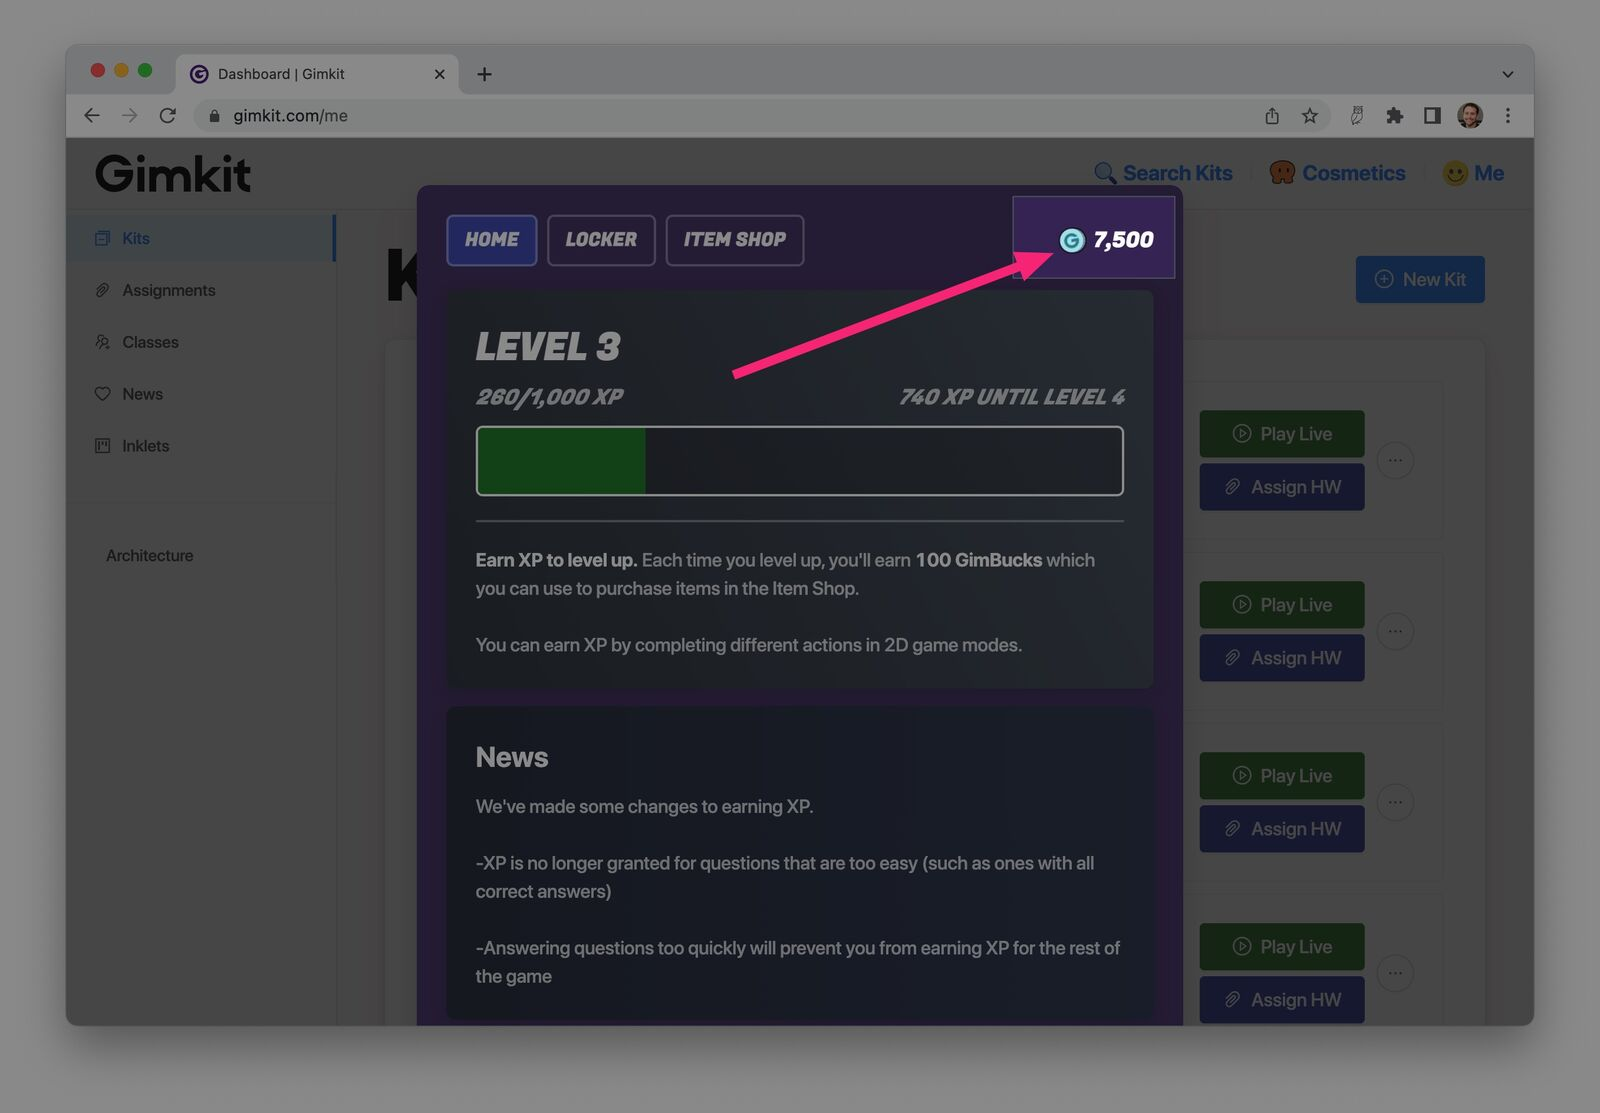
Task: Click the 7,500 GimBucks balance
Action: [x=1123, y=240]
